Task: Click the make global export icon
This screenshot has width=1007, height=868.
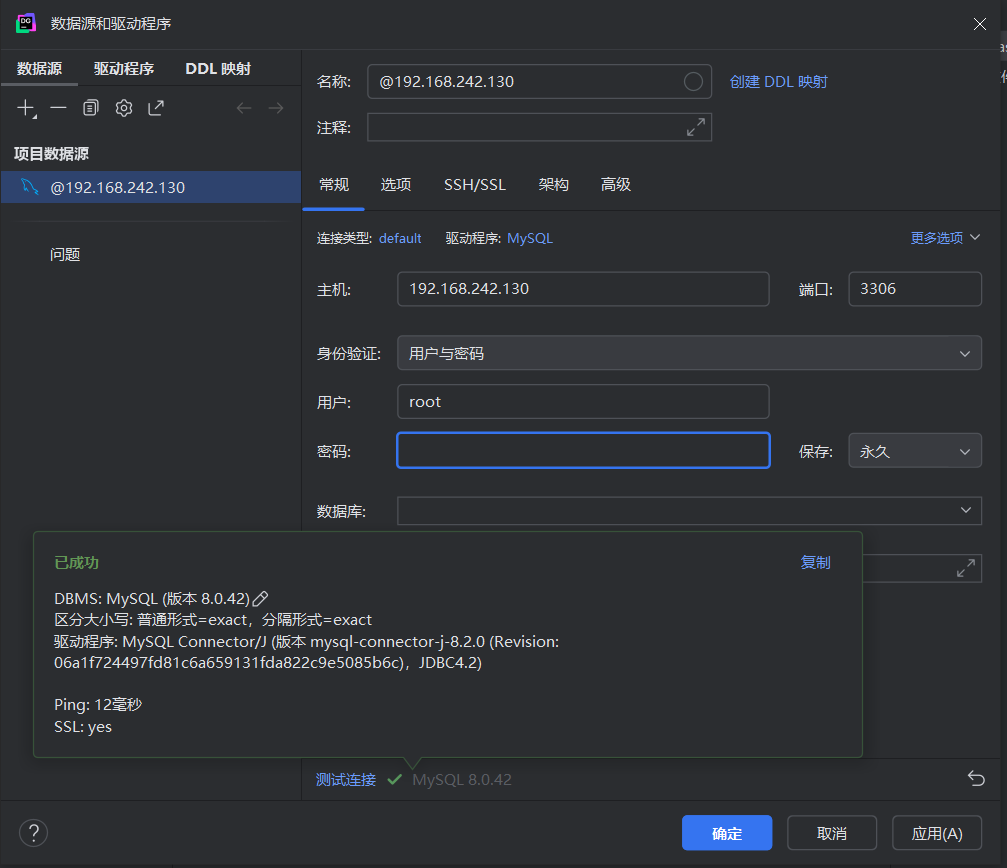Action: [156, 108]
